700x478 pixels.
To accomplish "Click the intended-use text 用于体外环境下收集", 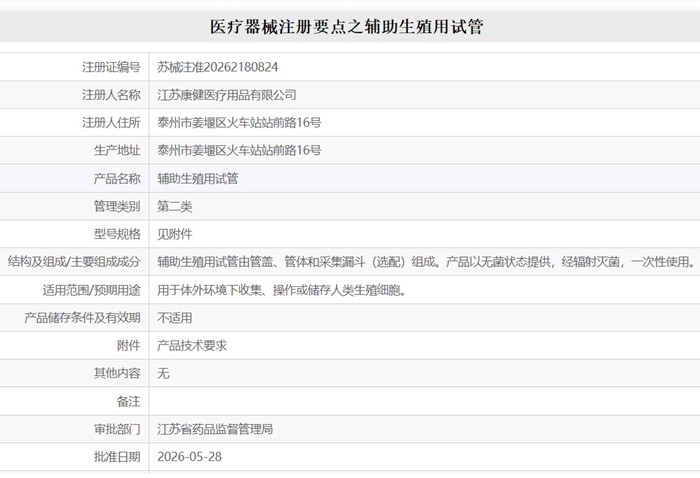I will pos(282,290).
